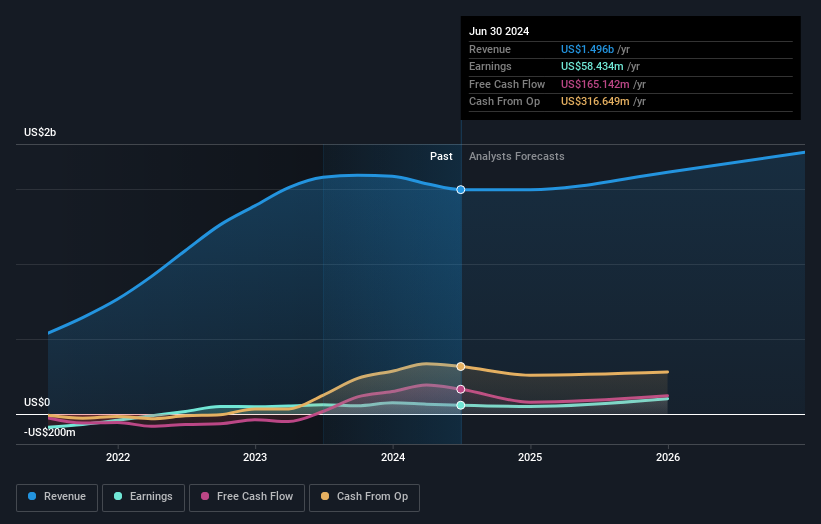821x524 pixels.
Task: Click the 2022 axis label
Action: [118, 457]
